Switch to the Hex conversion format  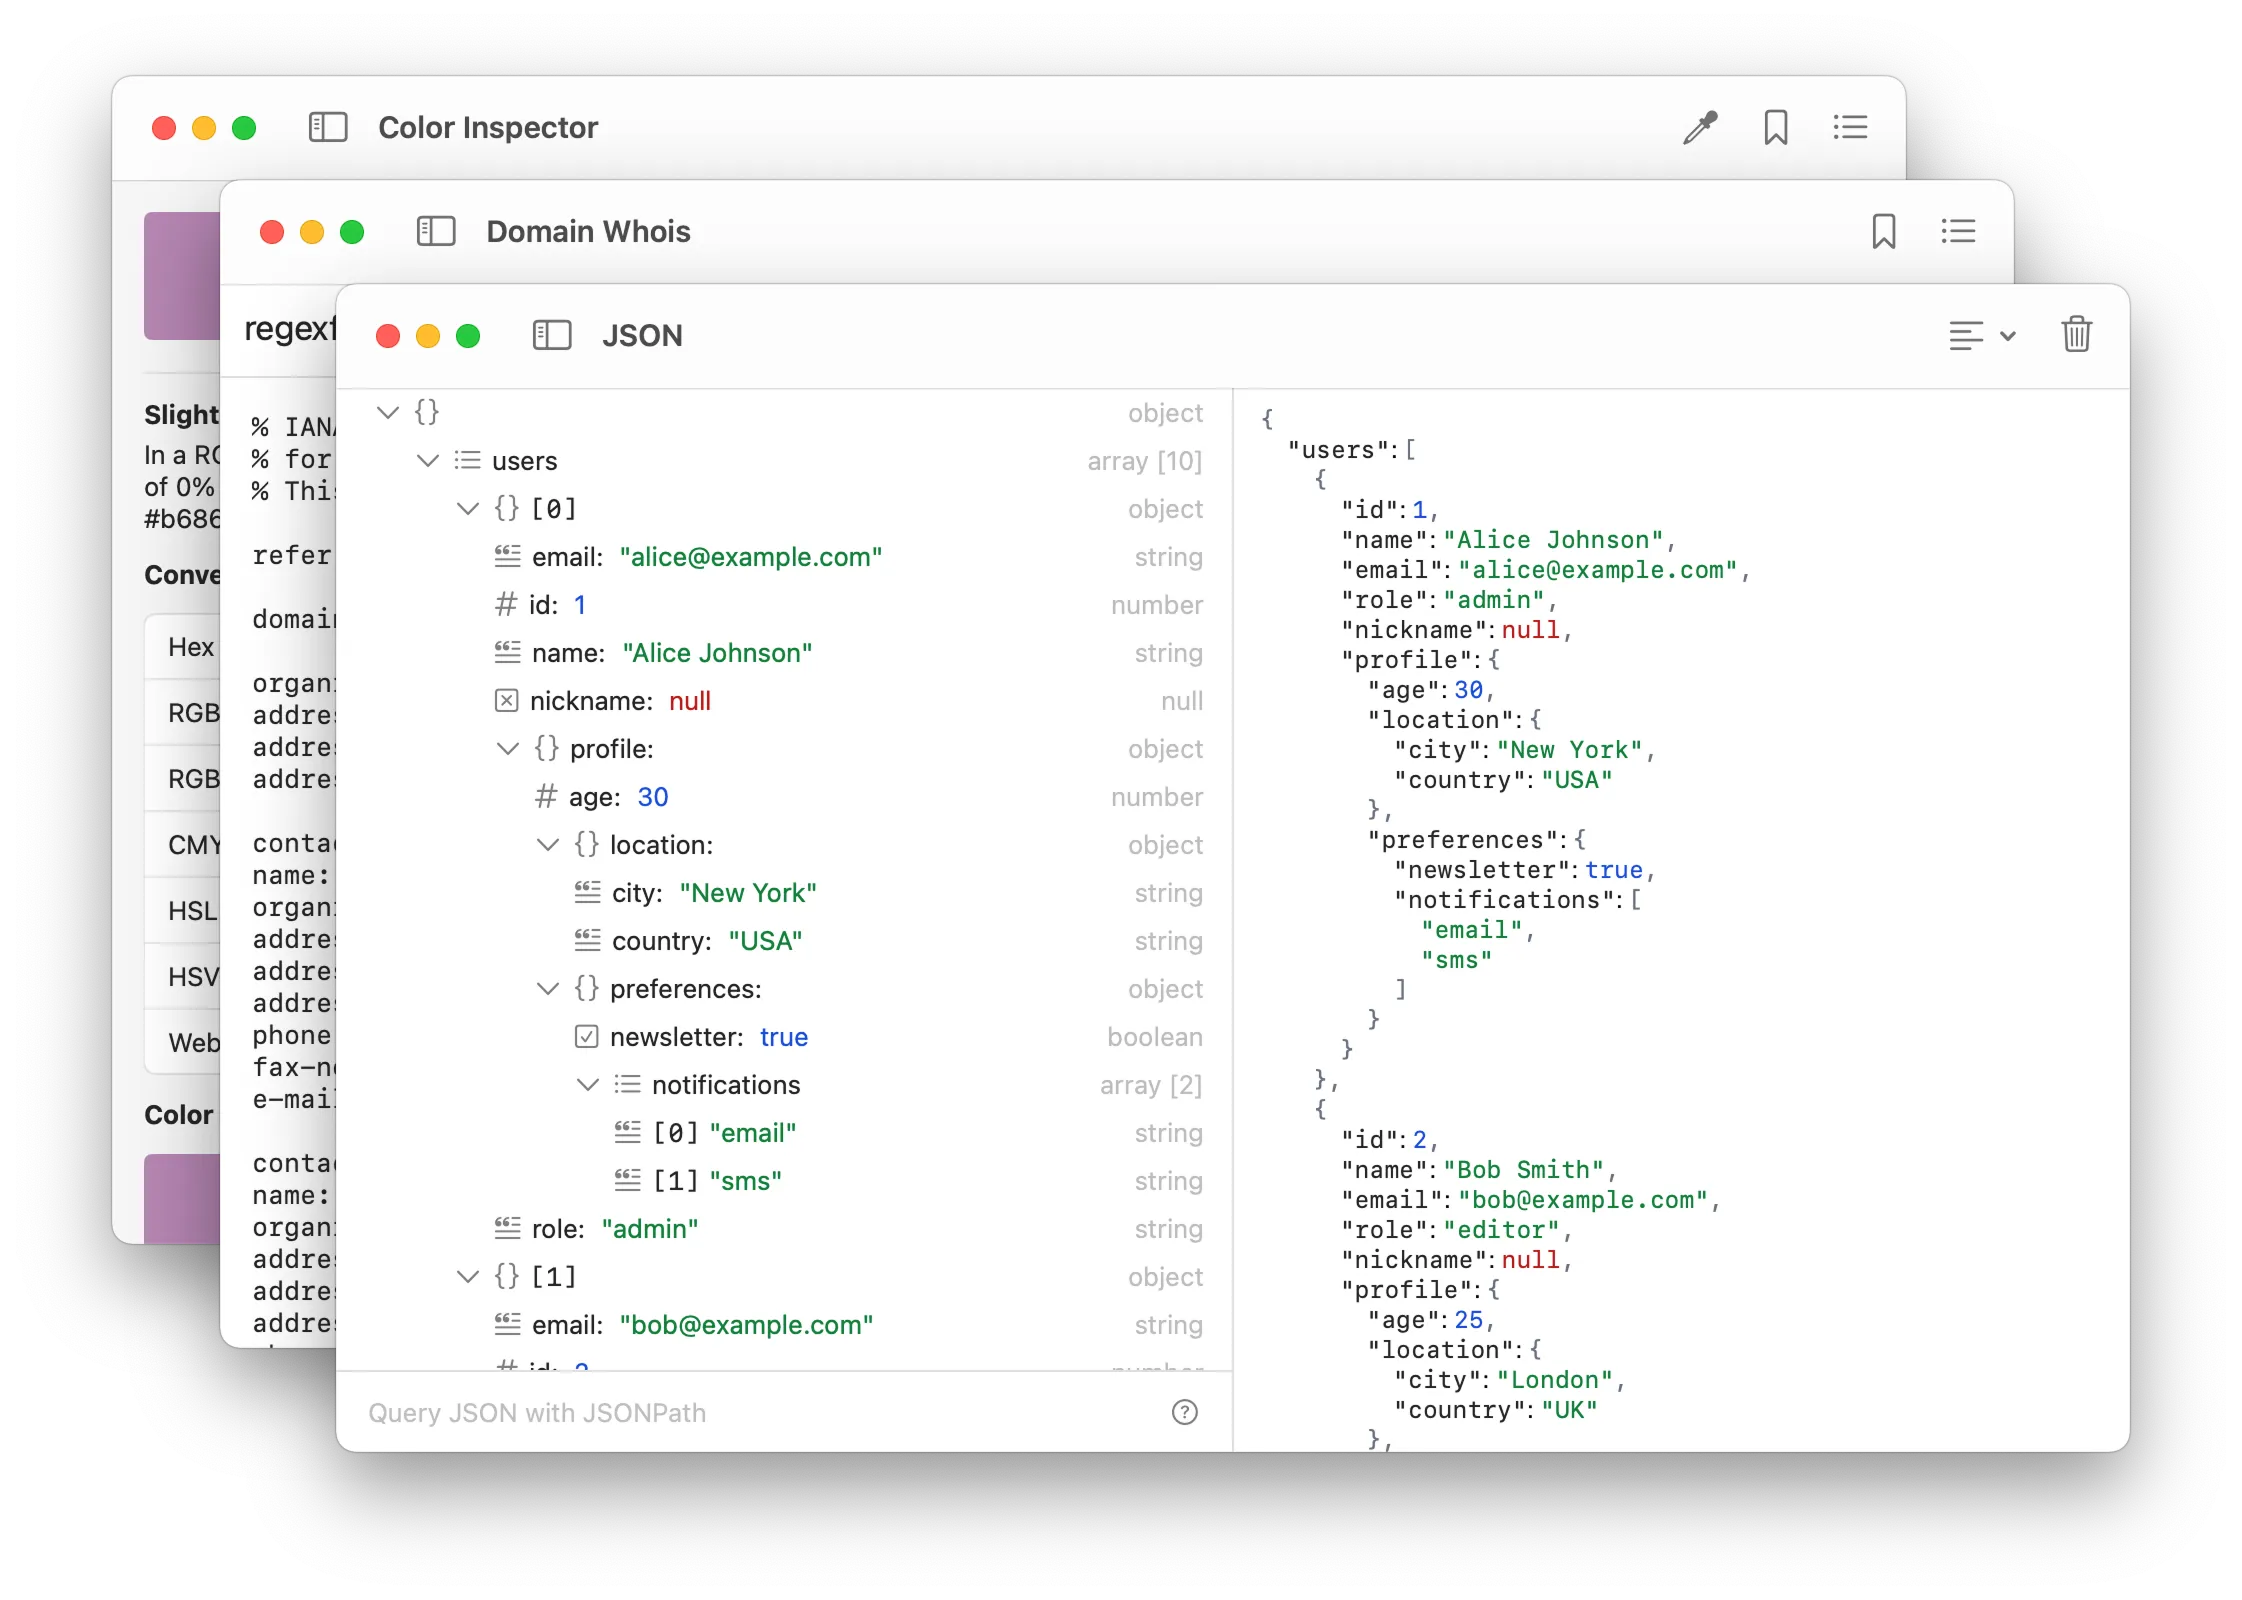point(190,646)
